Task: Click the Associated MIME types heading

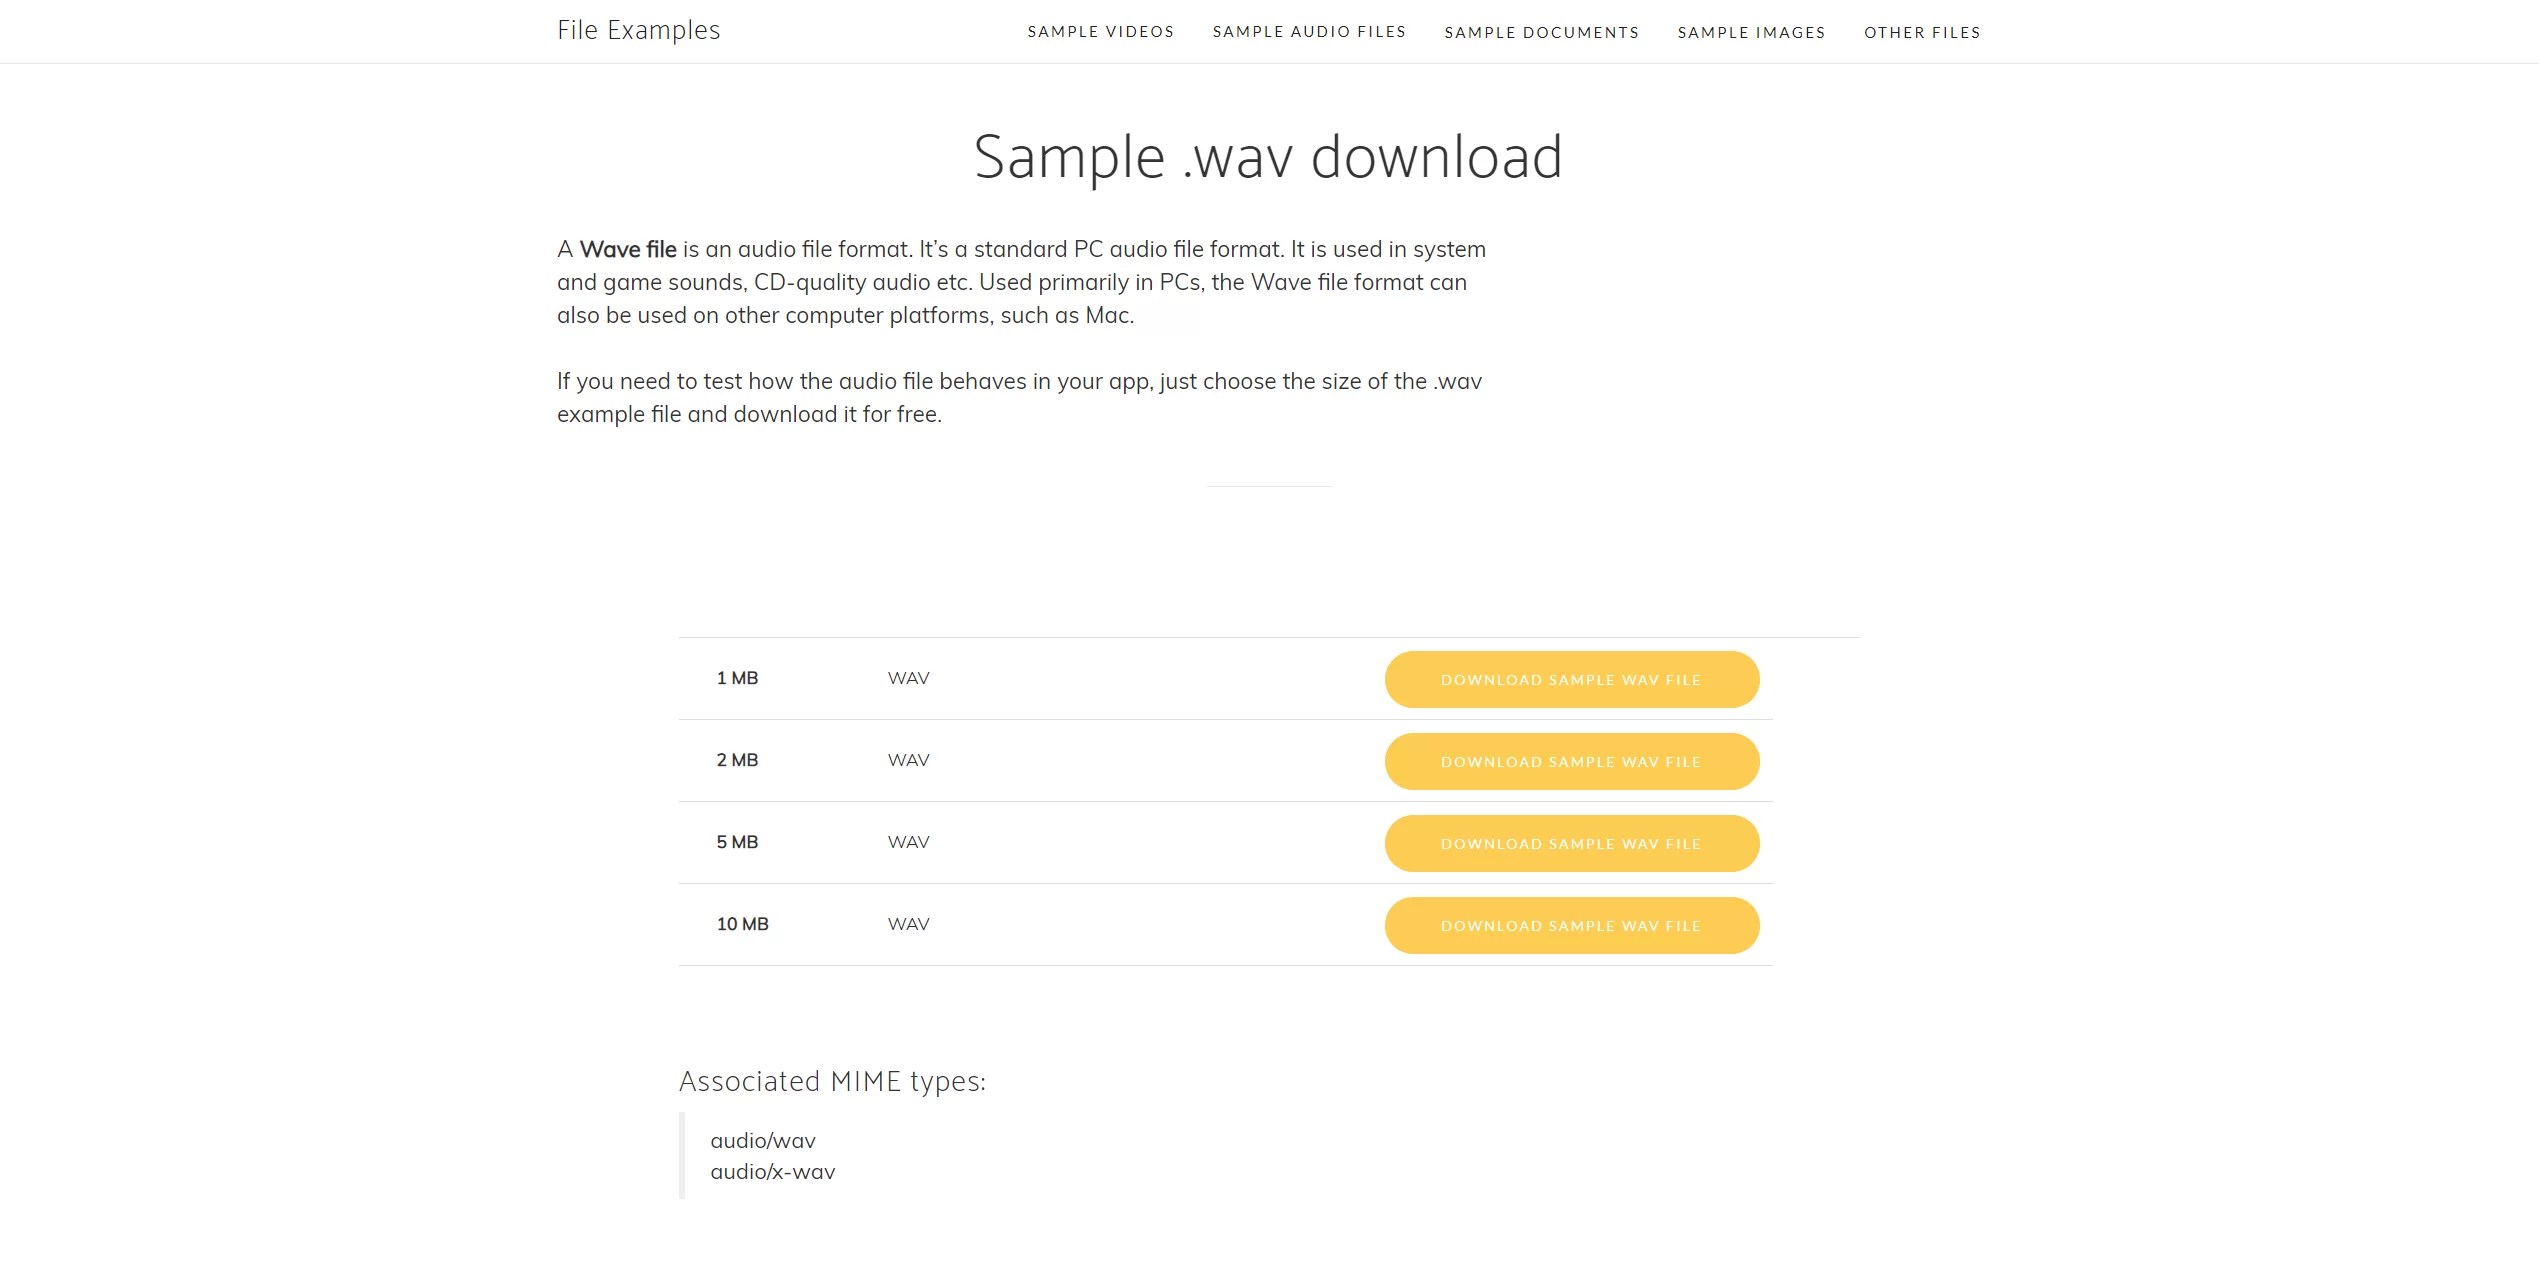Action: point(833,1081)
